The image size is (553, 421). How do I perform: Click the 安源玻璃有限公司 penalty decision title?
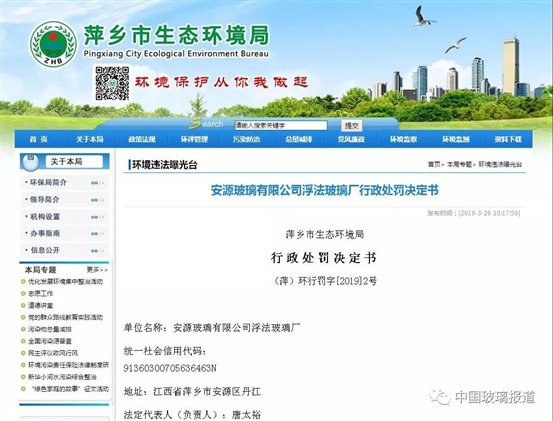click(x=324, y=190)
